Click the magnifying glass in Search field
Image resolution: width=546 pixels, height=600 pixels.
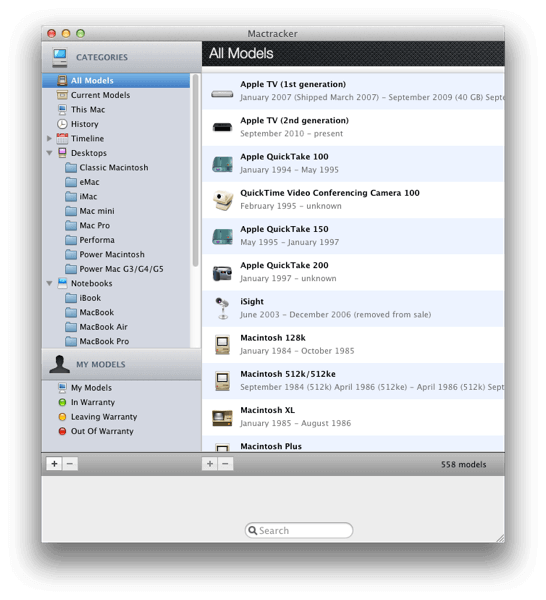click(253, 531)
